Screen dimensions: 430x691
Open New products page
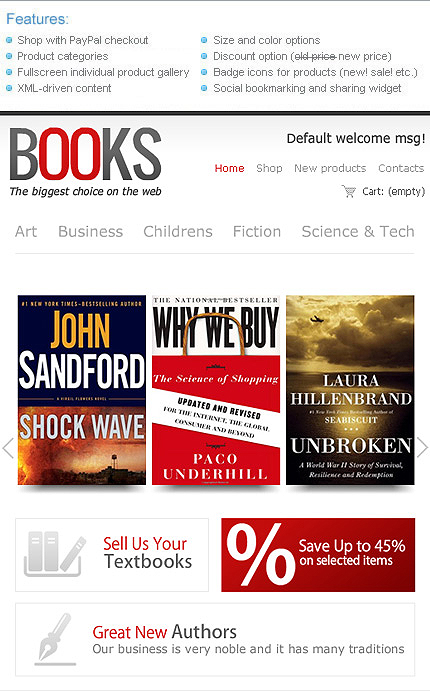330,168
